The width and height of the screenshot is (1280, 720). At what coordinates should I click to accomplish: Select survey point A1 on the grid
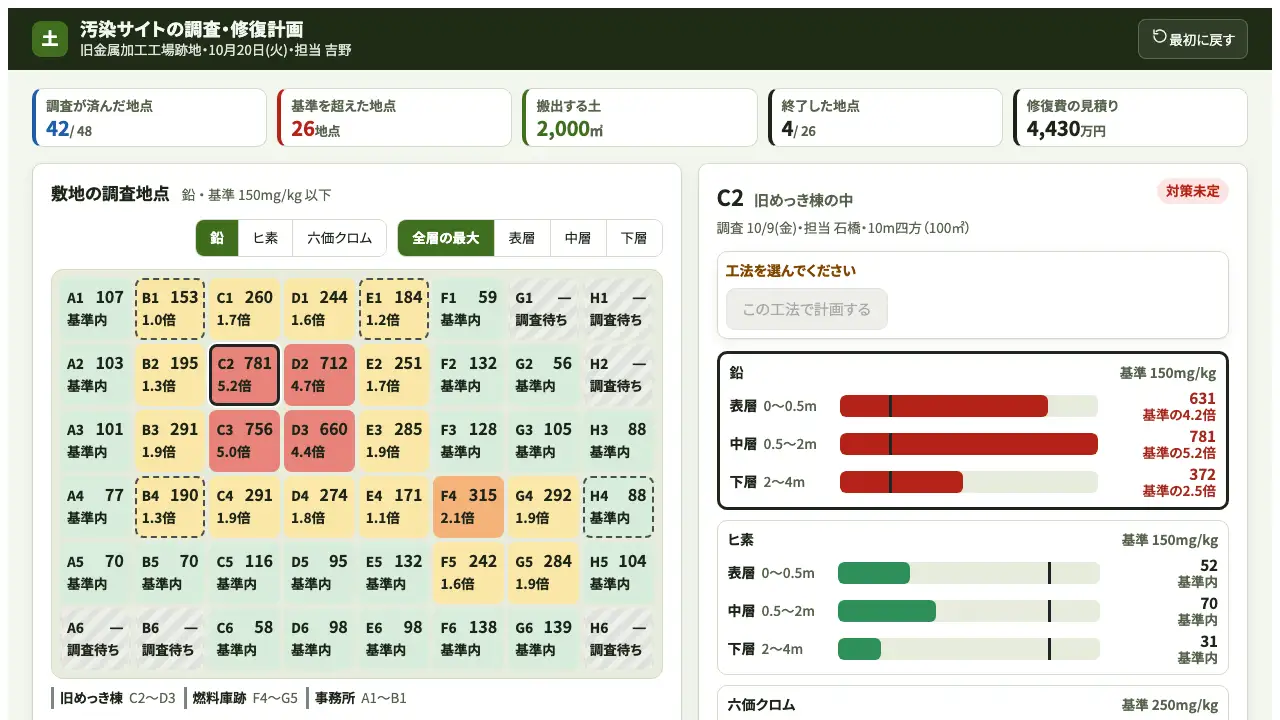[x=95, y=308]
